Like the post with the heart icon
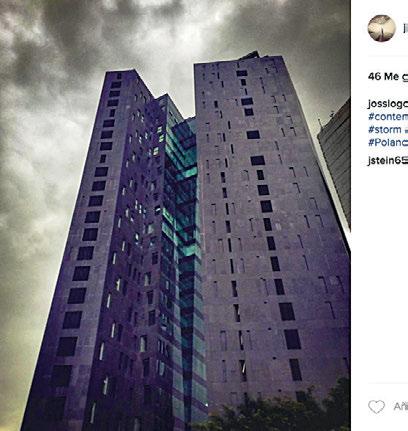The width and height of the screenshot is (408, 431). click(x=376, y=406)
